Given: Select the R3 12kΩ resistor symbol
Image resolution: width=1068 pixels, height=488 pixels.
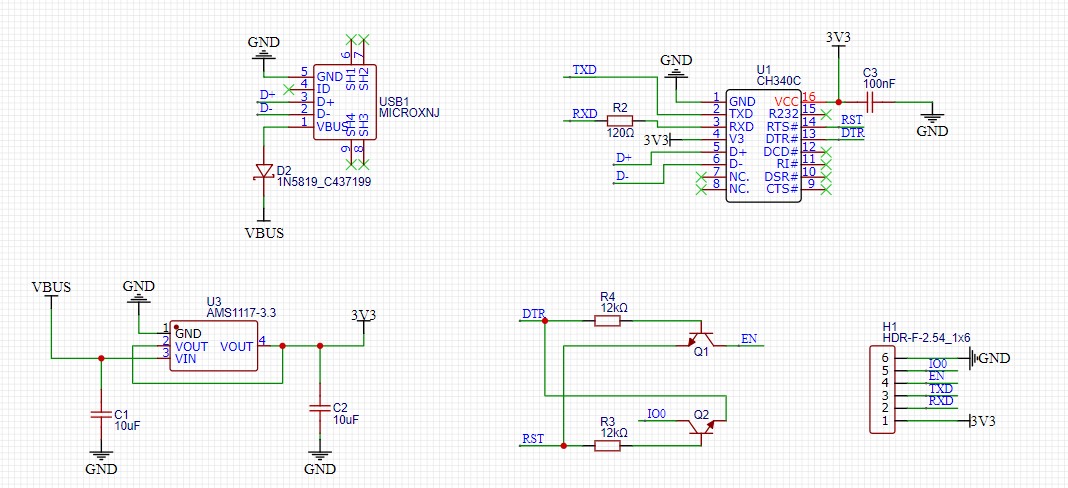Looking at the screenshot, I should [x=607, y=446].
